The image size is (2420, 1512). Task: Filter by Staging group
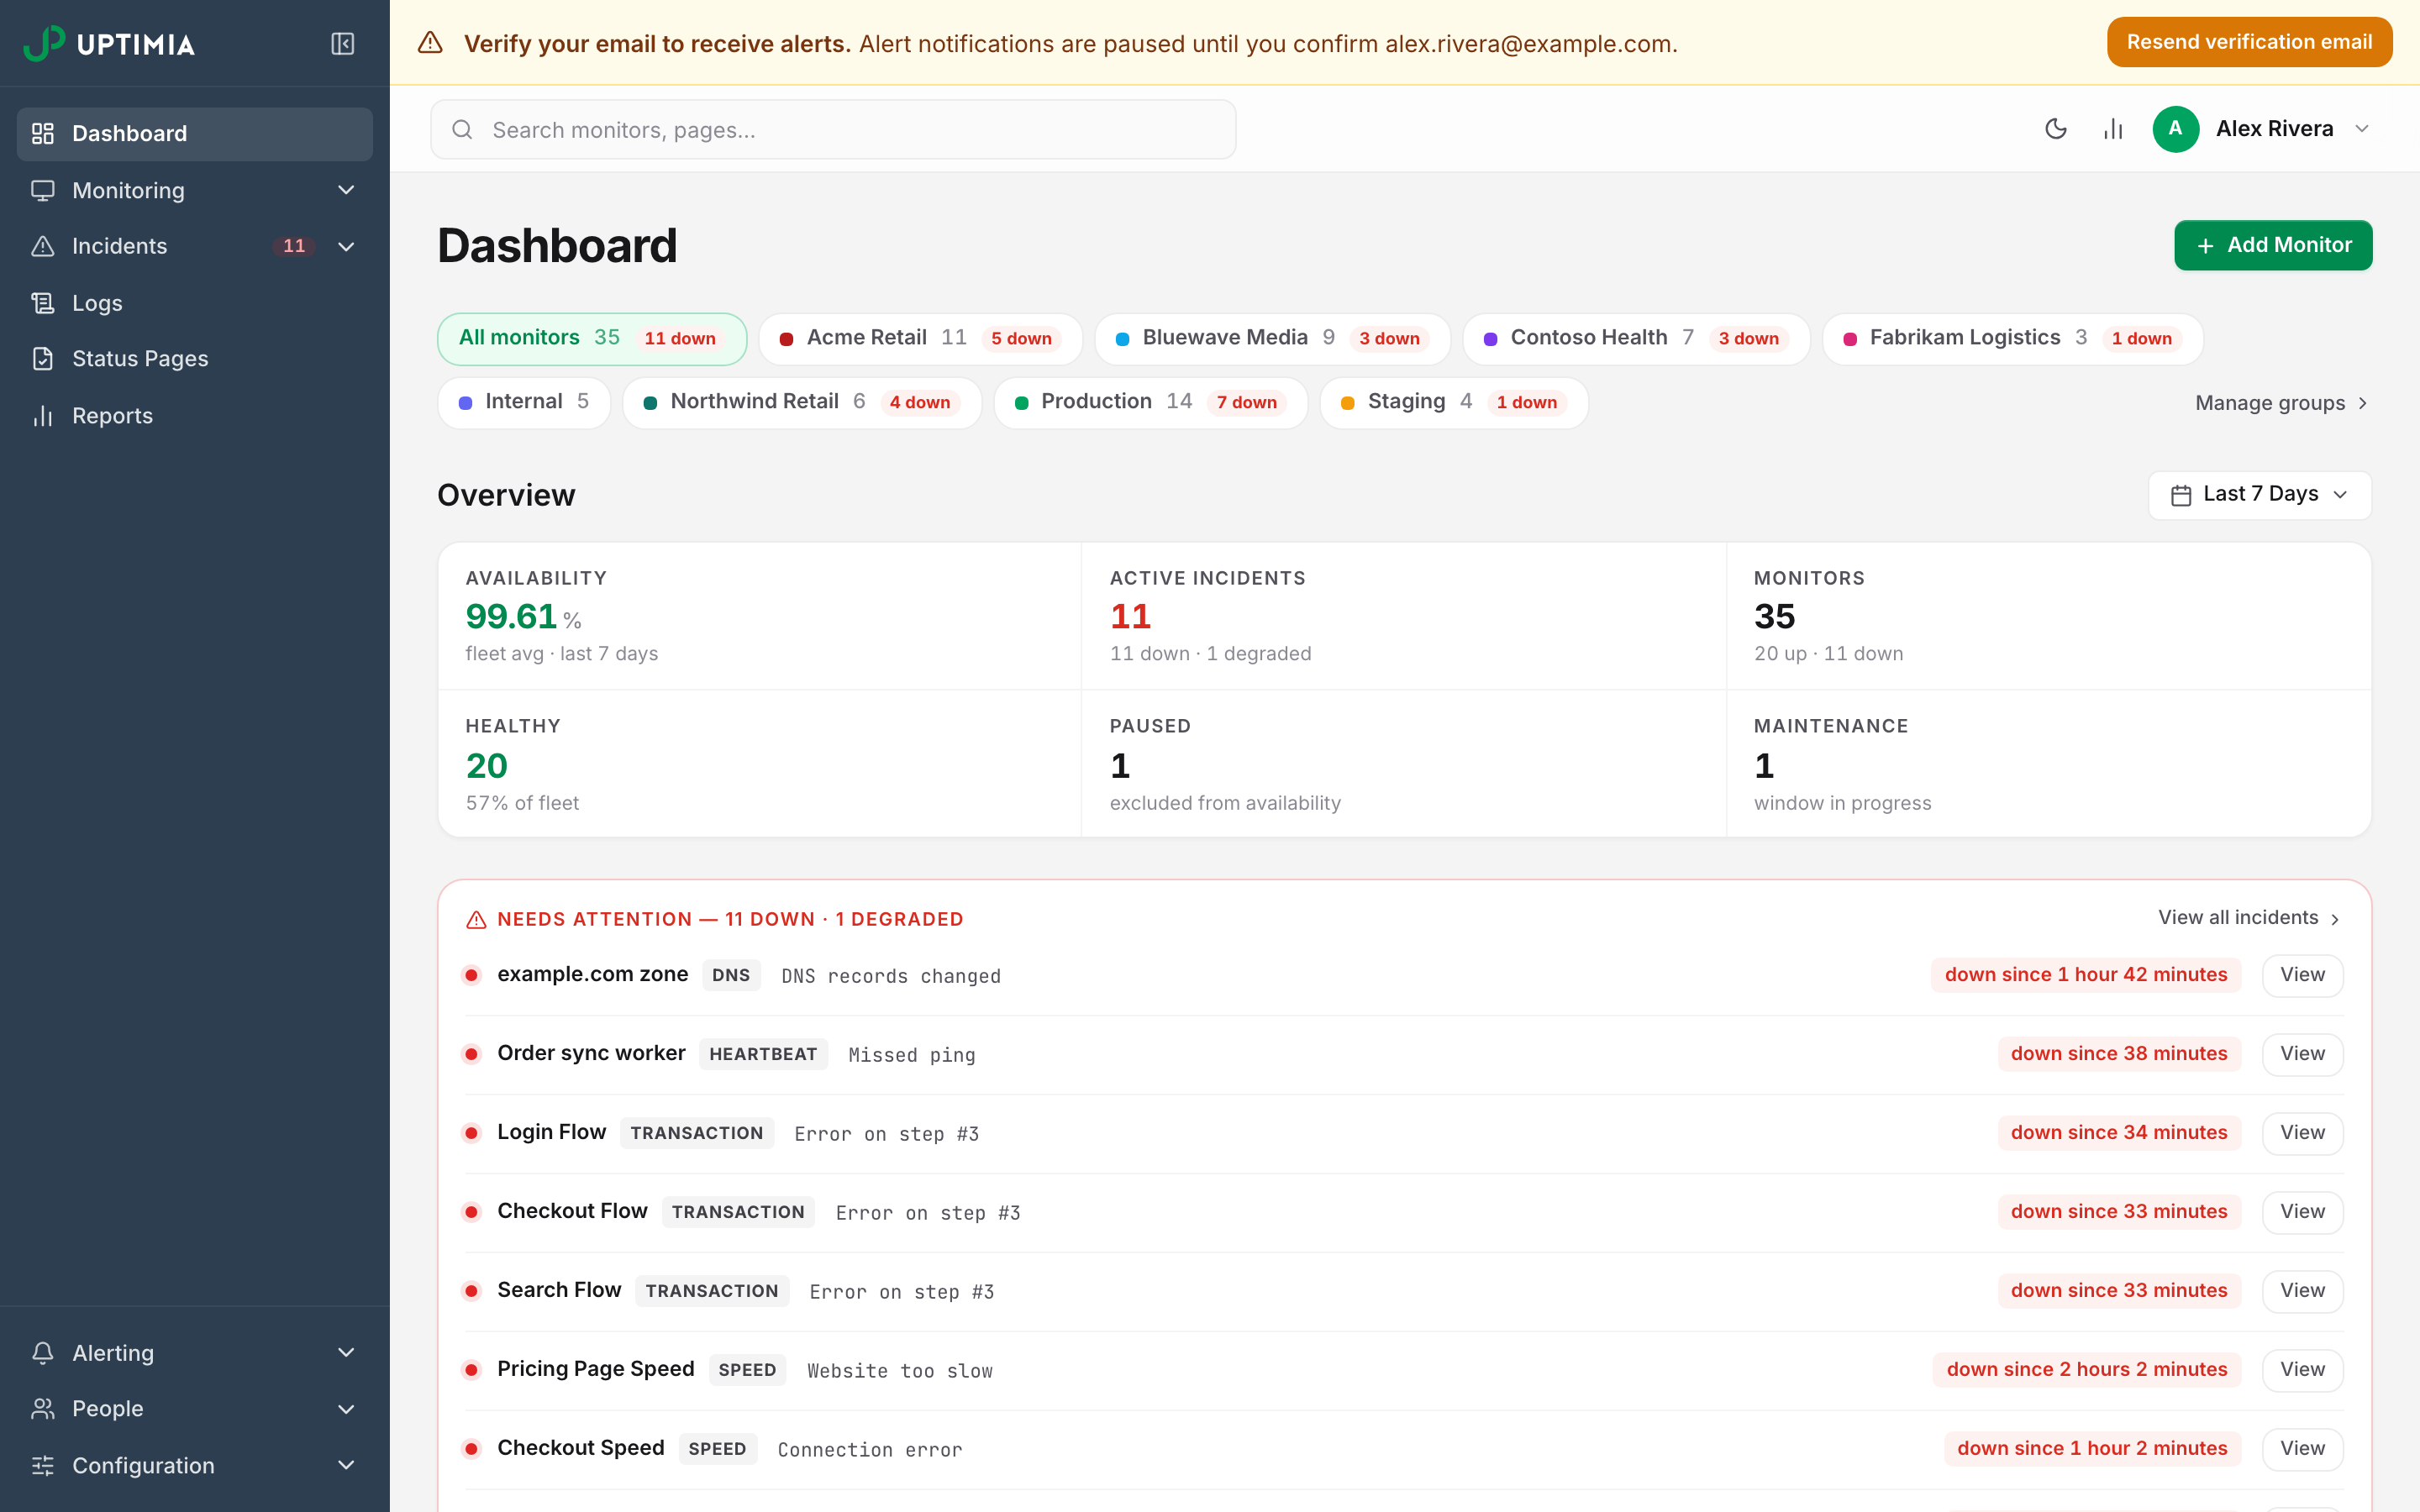click(x=1454, y=403)
